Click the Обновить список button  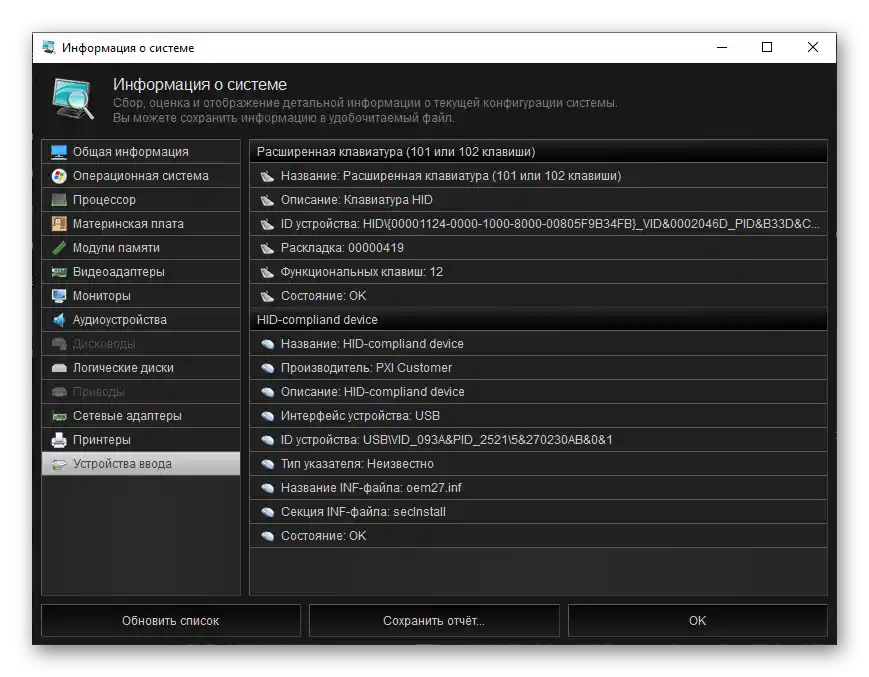point(171,621)
